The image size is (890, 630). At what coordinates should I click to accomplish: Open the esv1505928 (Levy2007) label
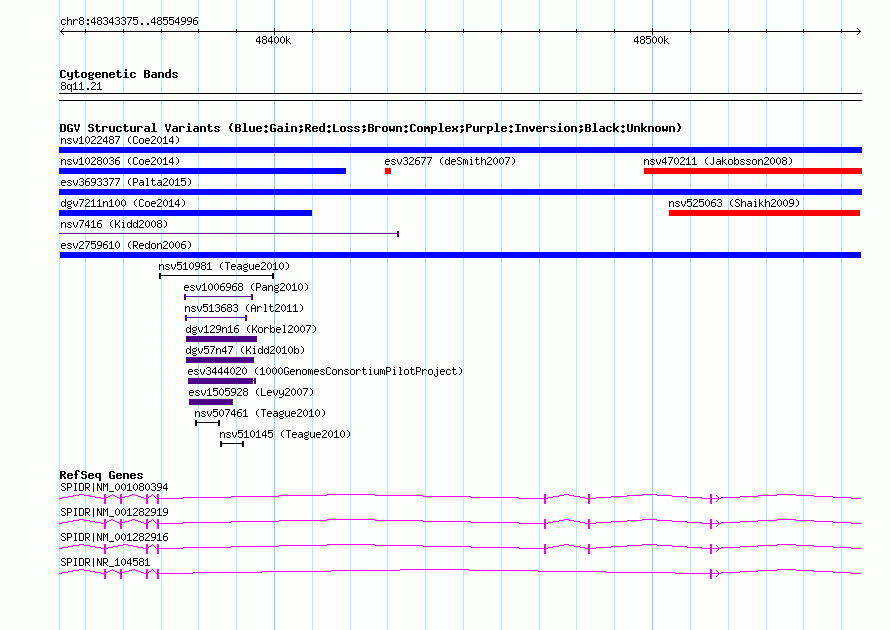pyautogui.click(x=251, y=392)
